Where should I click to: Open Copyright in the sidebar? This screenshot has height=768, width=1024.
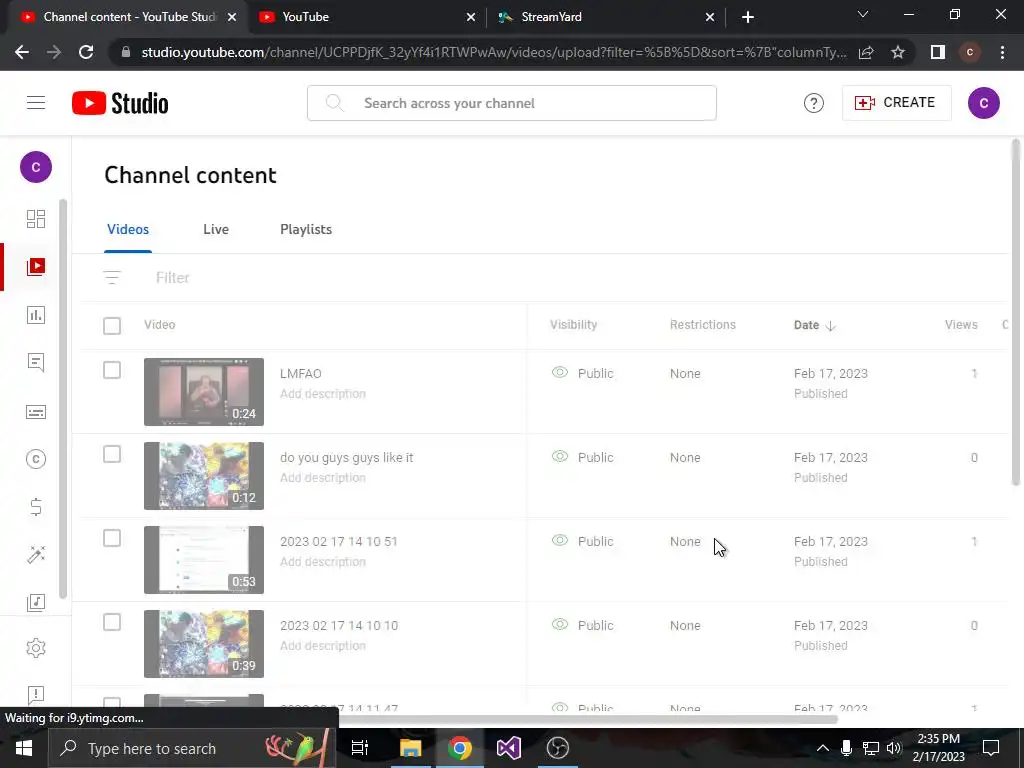coord(36,459)
